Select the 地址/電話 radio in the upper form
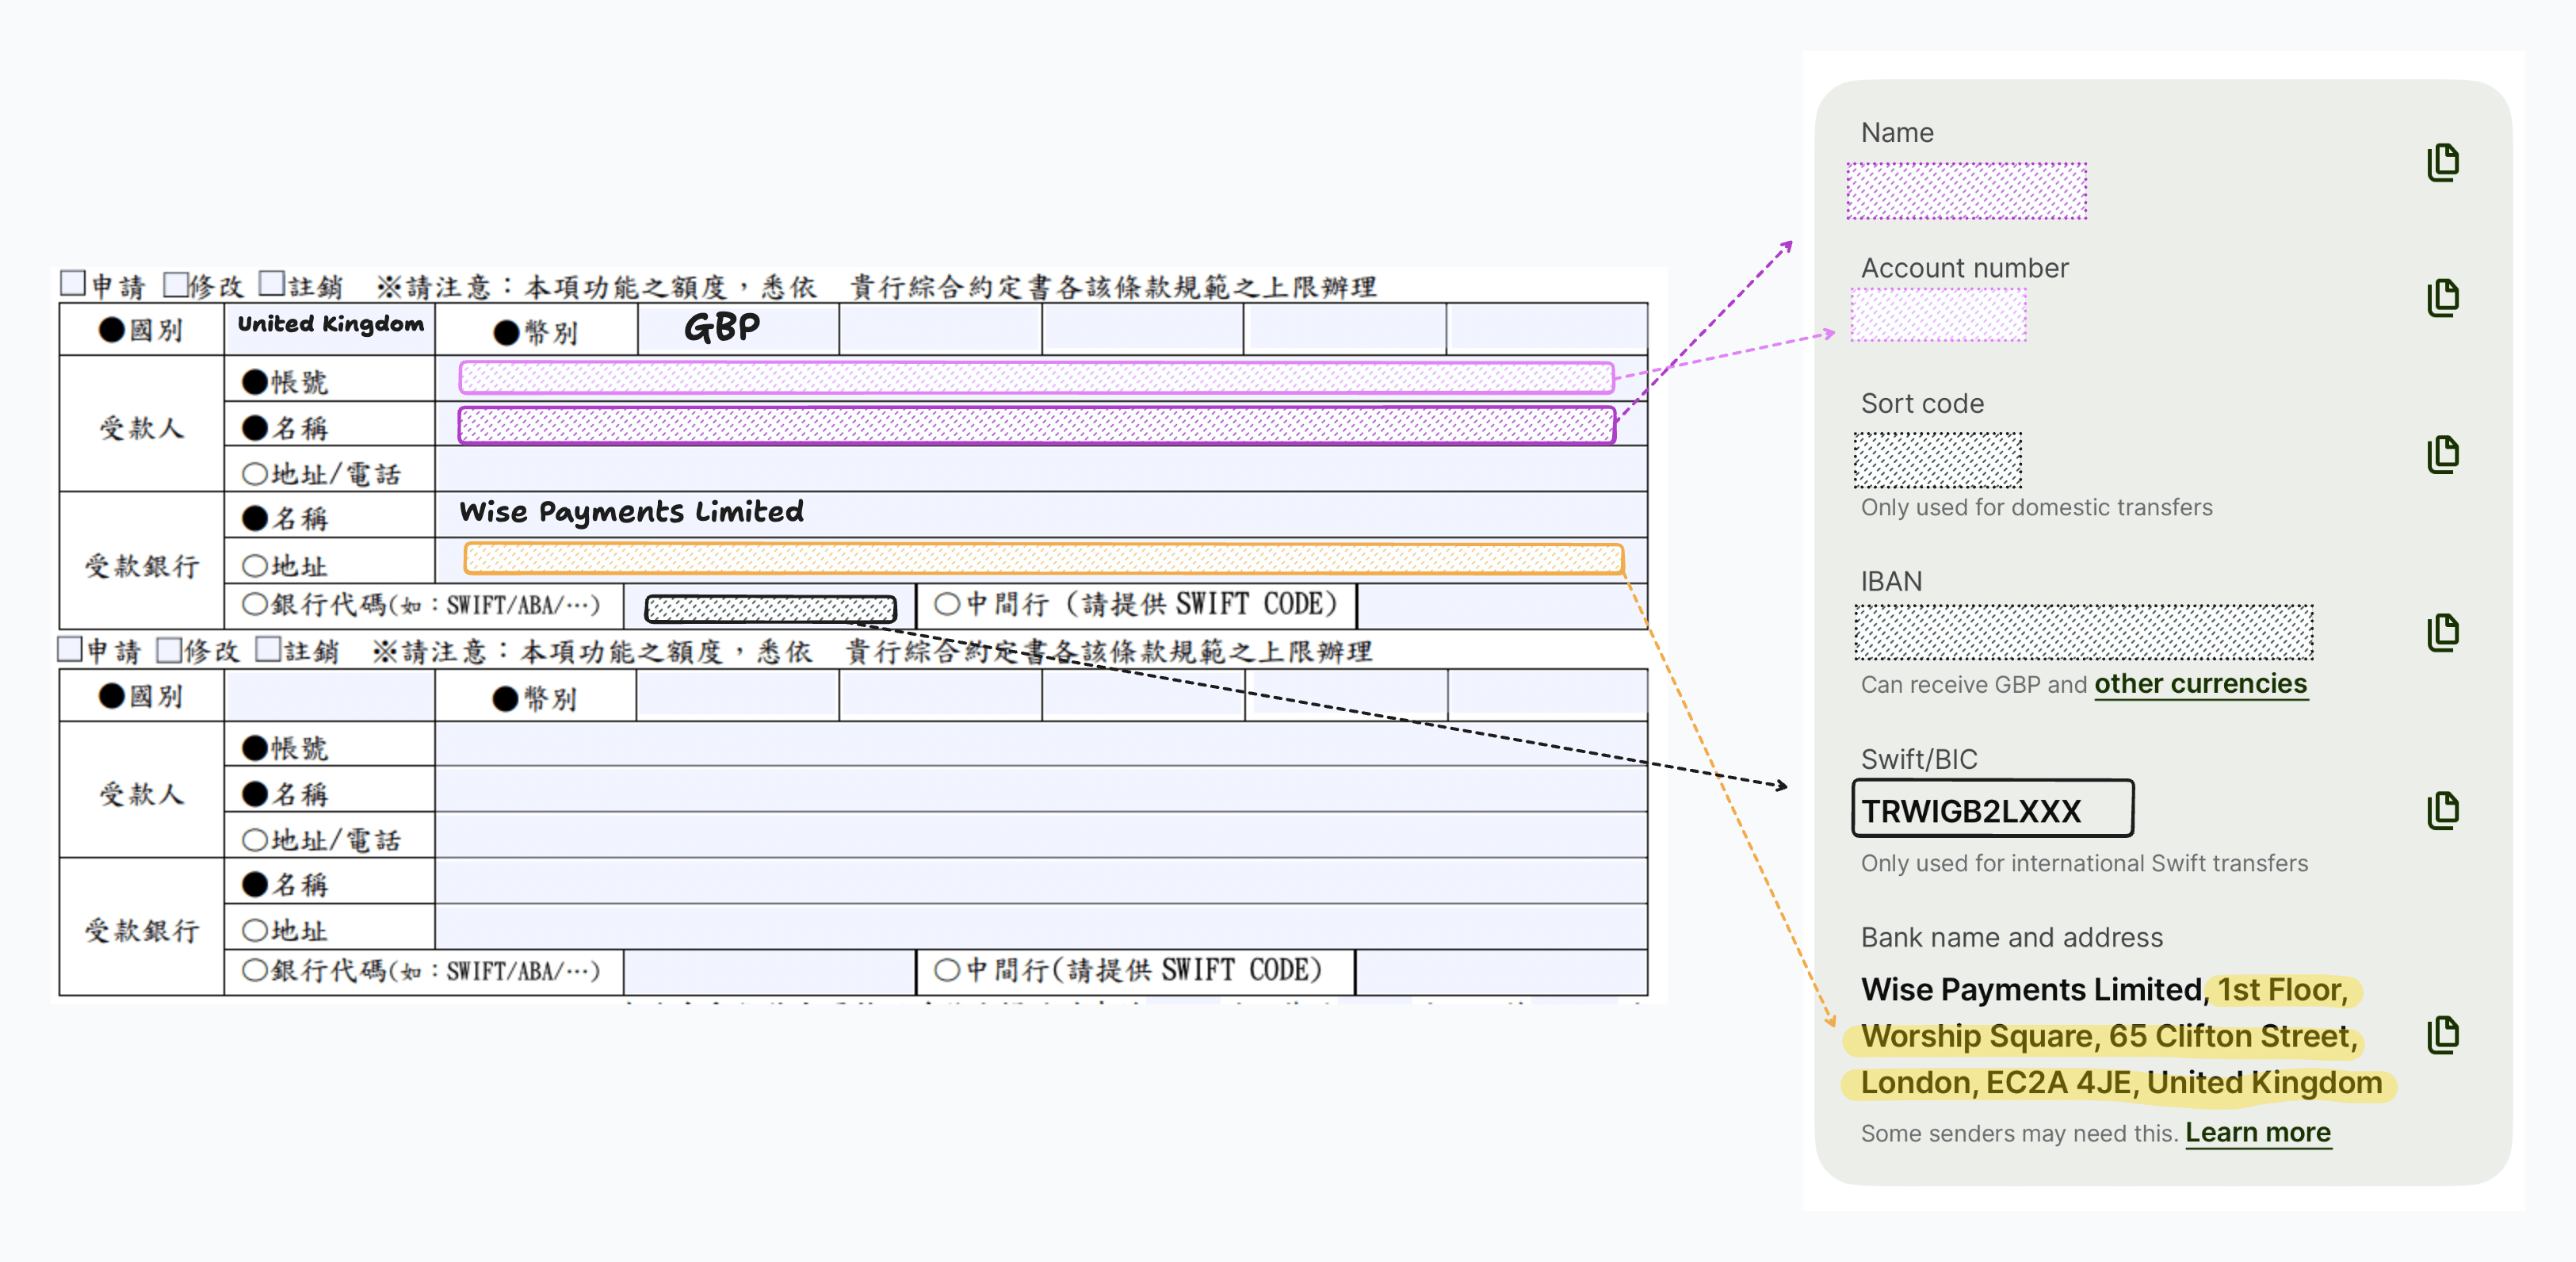Image resolution: width=2576 pixels, height=1262 pixels. (255, 473)
